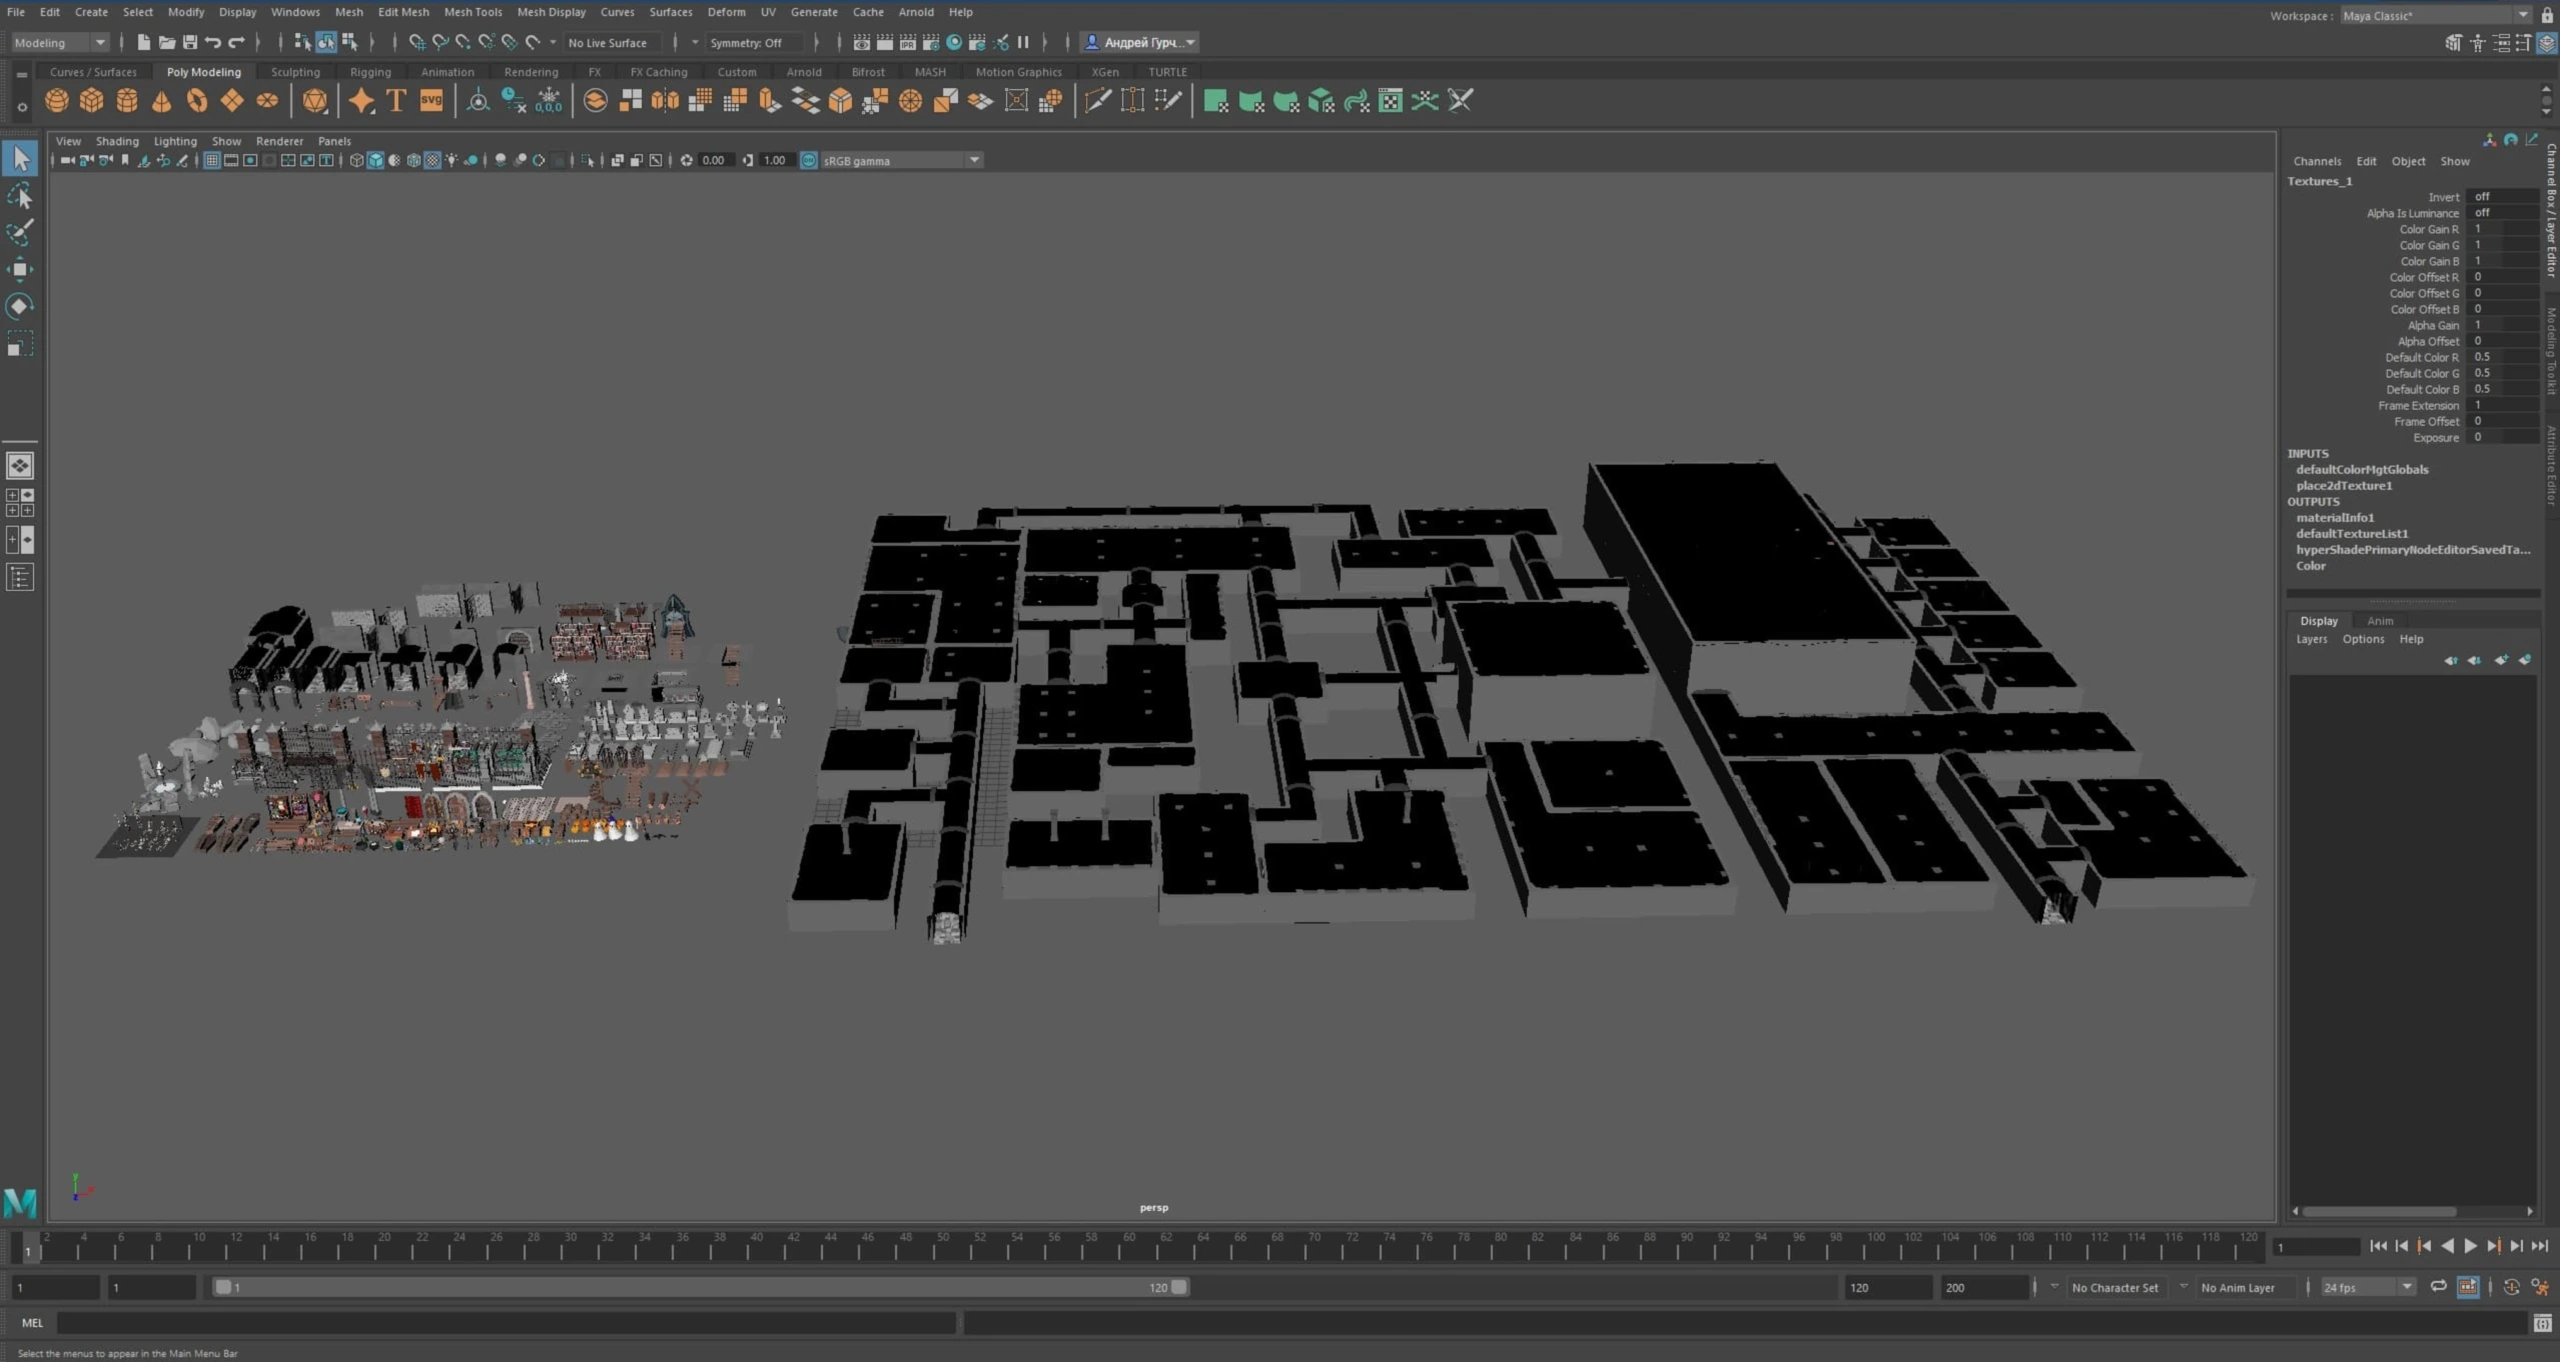Open the Mesh Tools menu
Viewport: 2560px width, 1362px height.
pyautogui.click(x=472, y=12)
